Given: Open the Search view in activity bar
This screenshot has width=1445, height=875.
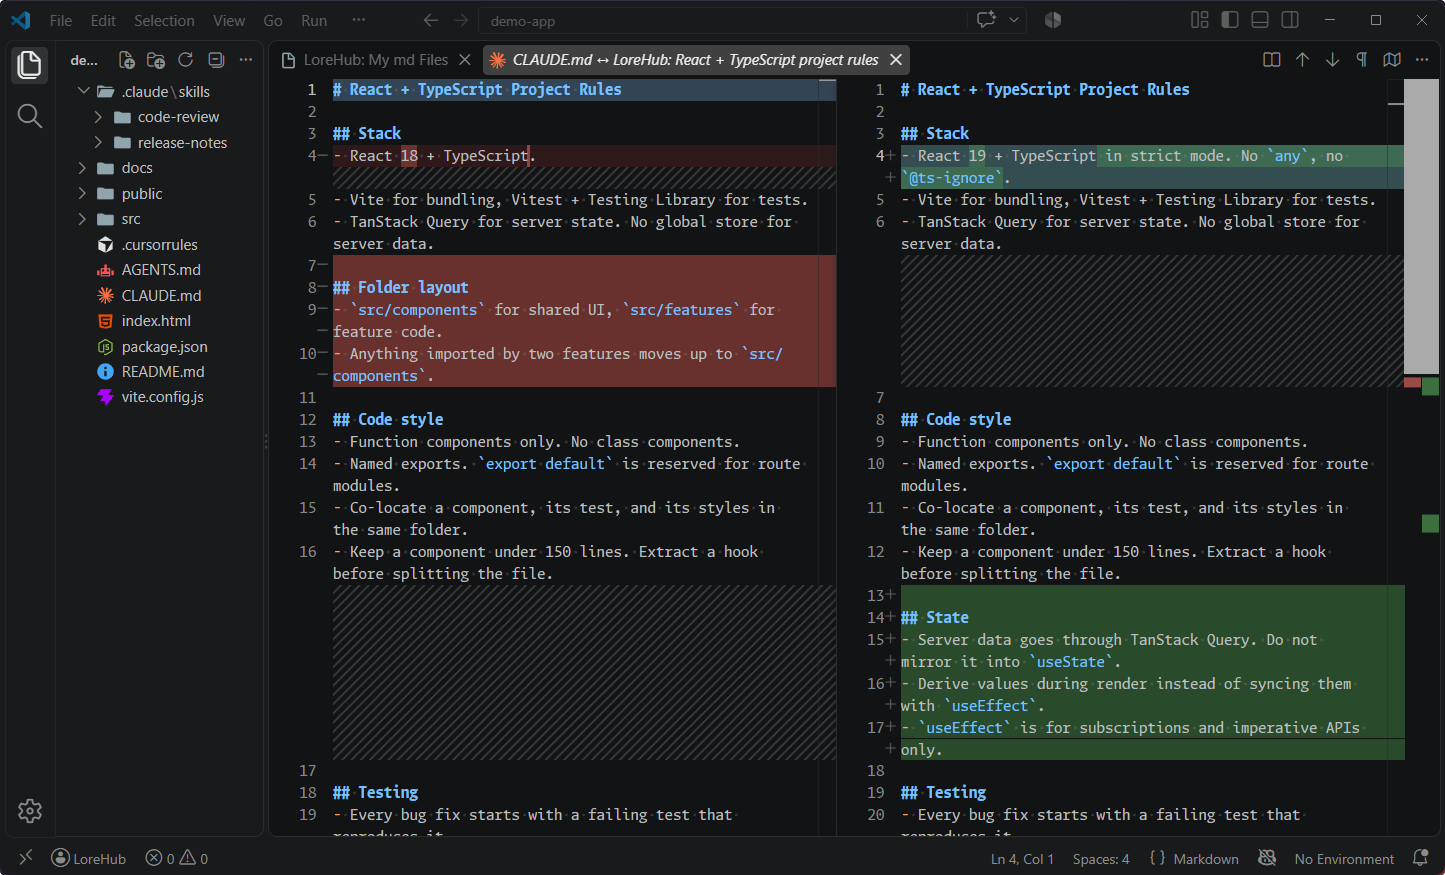Looking at the screenshot, I should (x=30, y=117).
